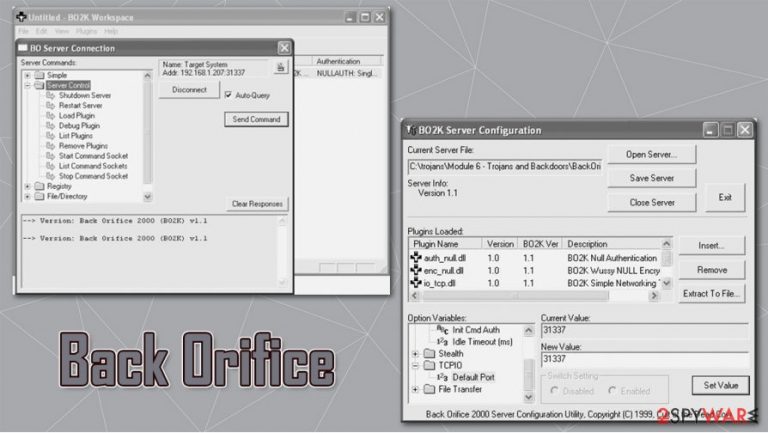Click the plugins list horizontal scrollbar

534,296
